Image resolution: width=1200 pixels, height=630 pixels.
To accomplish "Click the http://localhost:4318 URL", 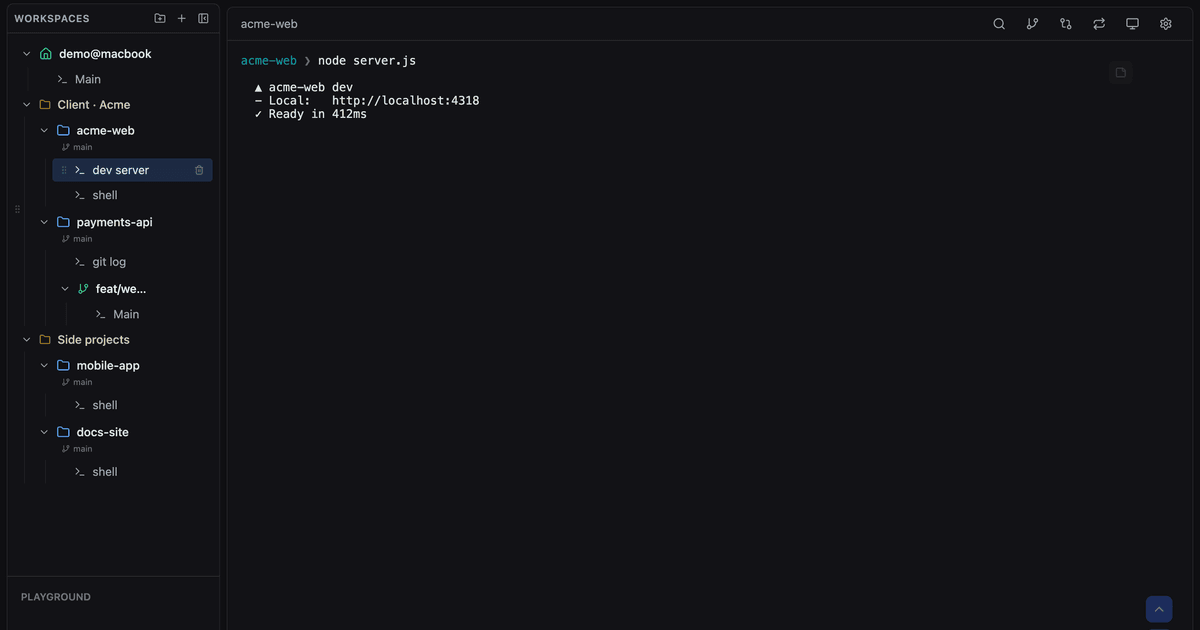I will pos(406,101).
